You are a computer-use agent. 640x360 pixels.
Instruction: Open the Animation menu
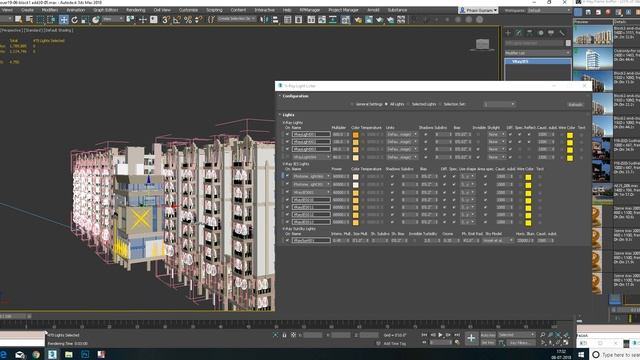[76, 10]
